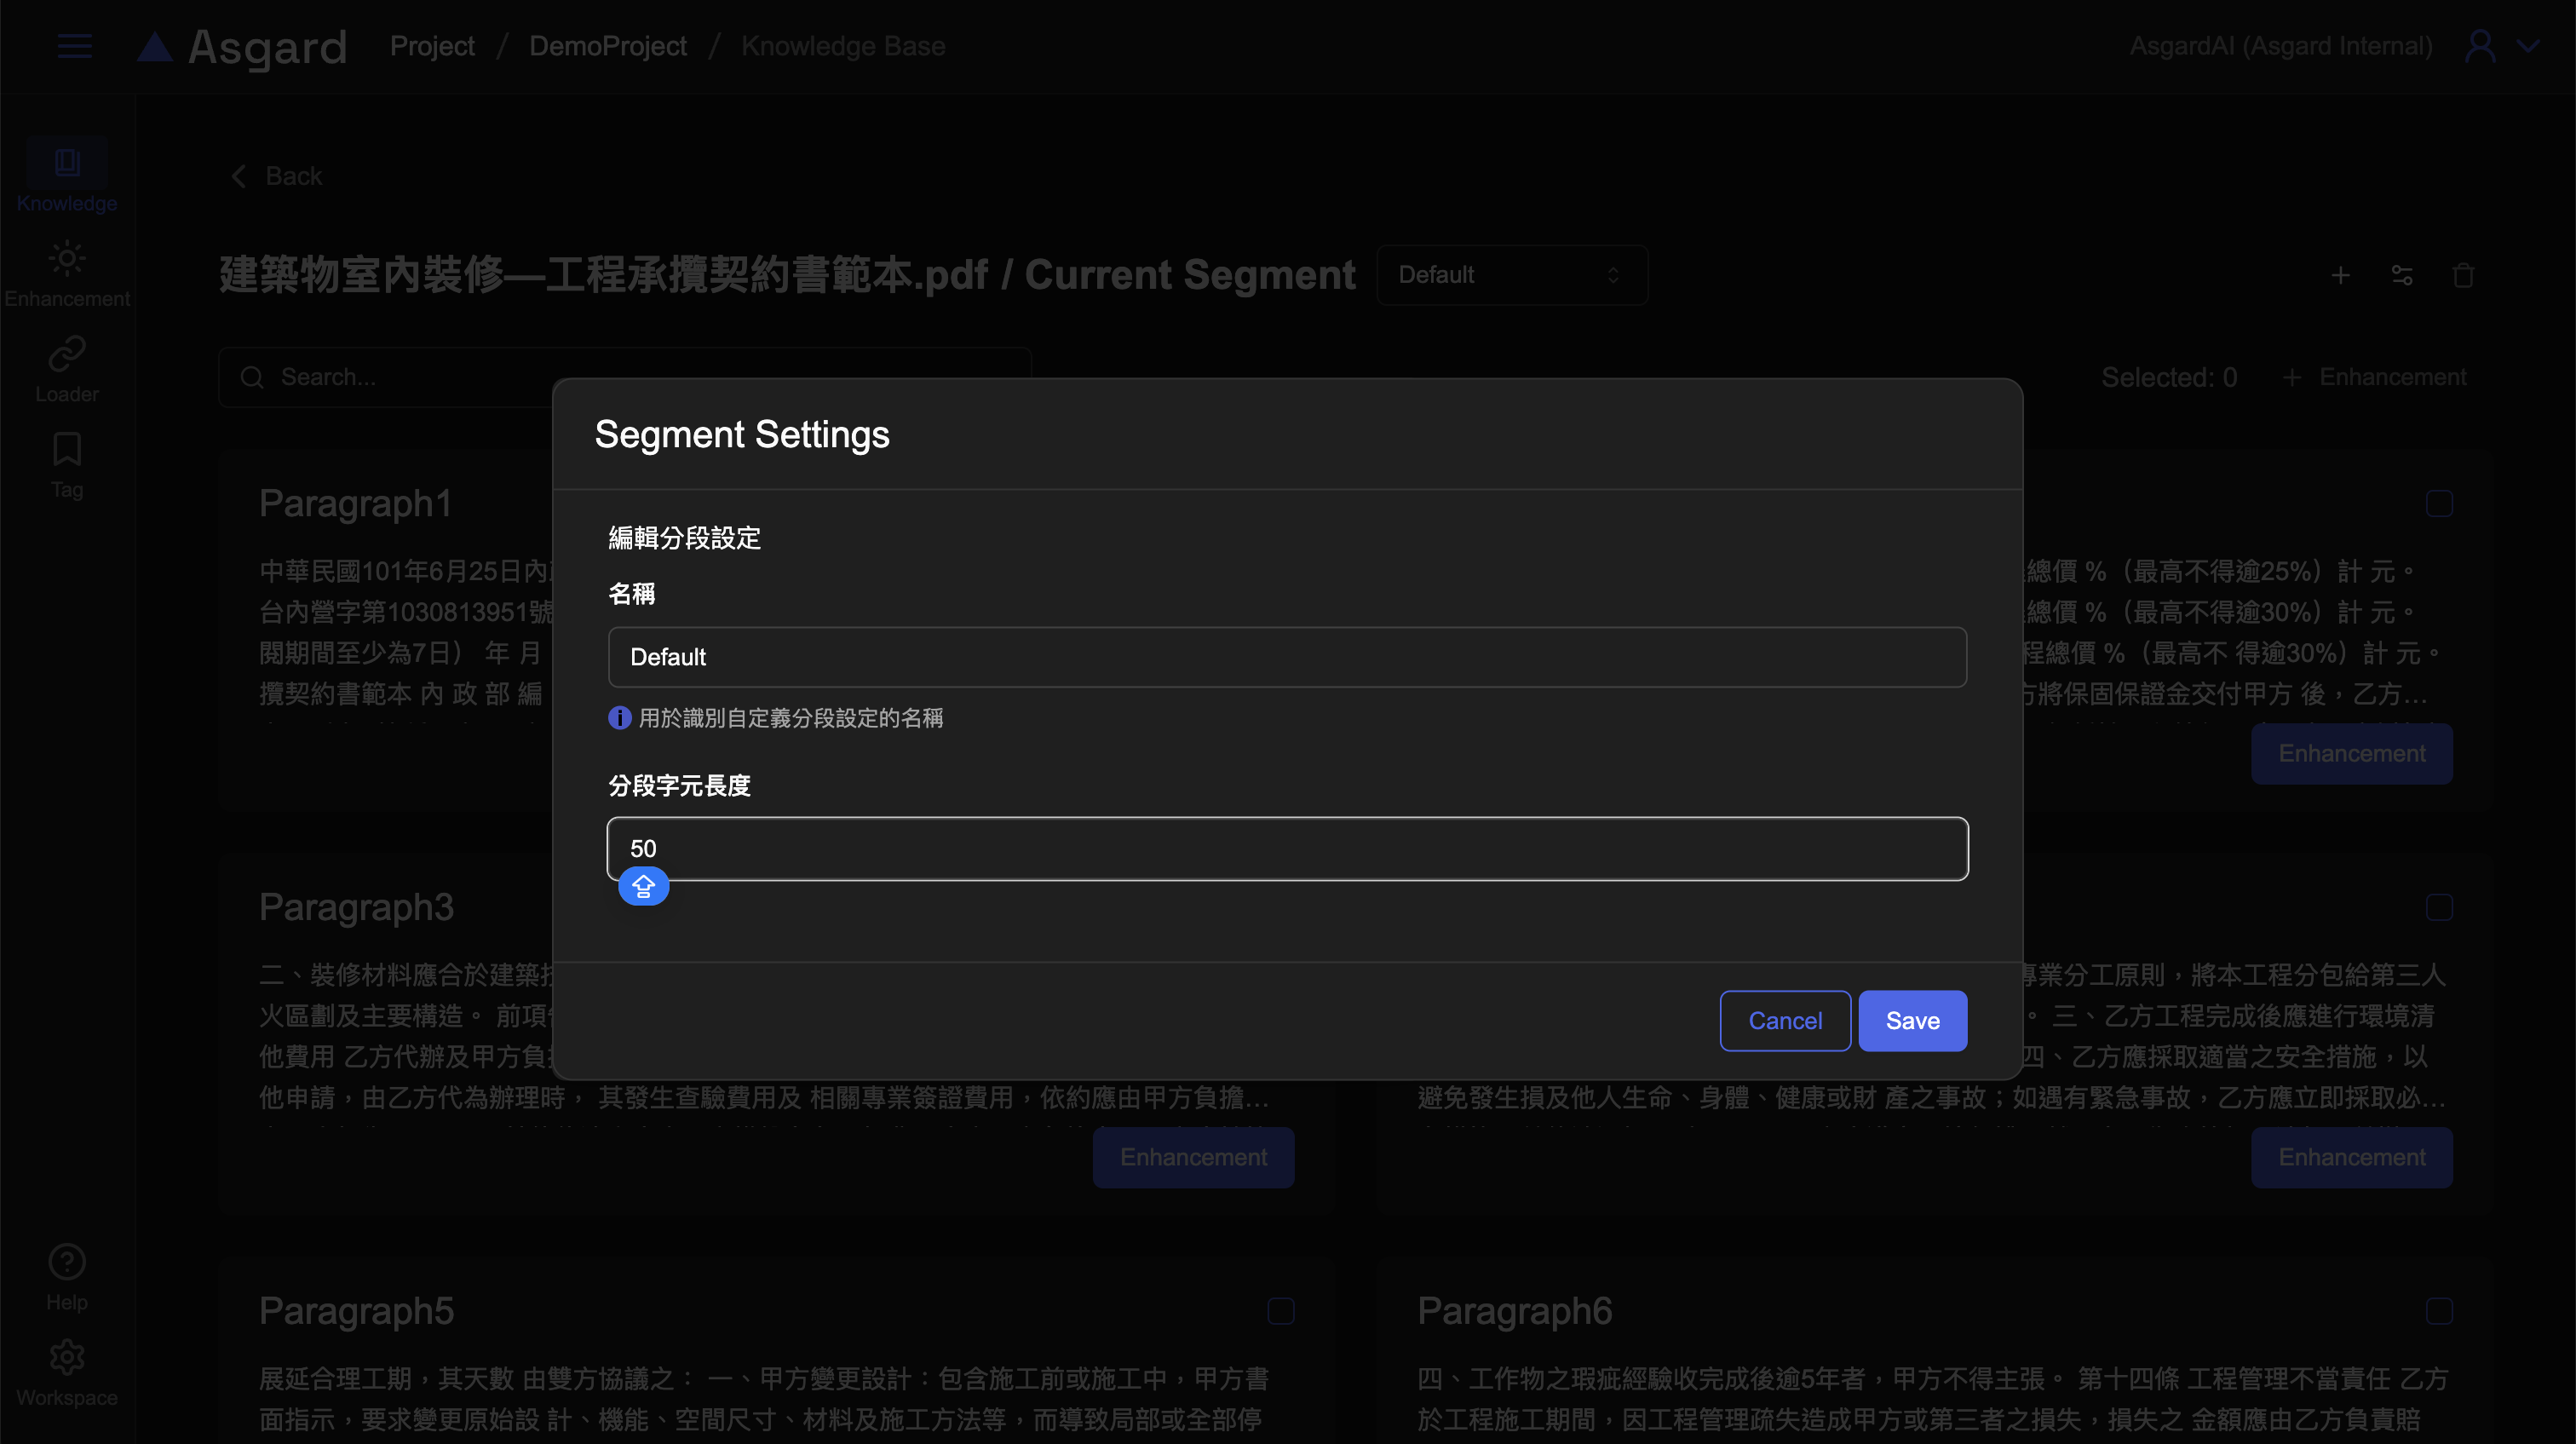Check the Paragraph5 checkbox
This screenshot has height=1444, width=2576.
point(1281,1310)
